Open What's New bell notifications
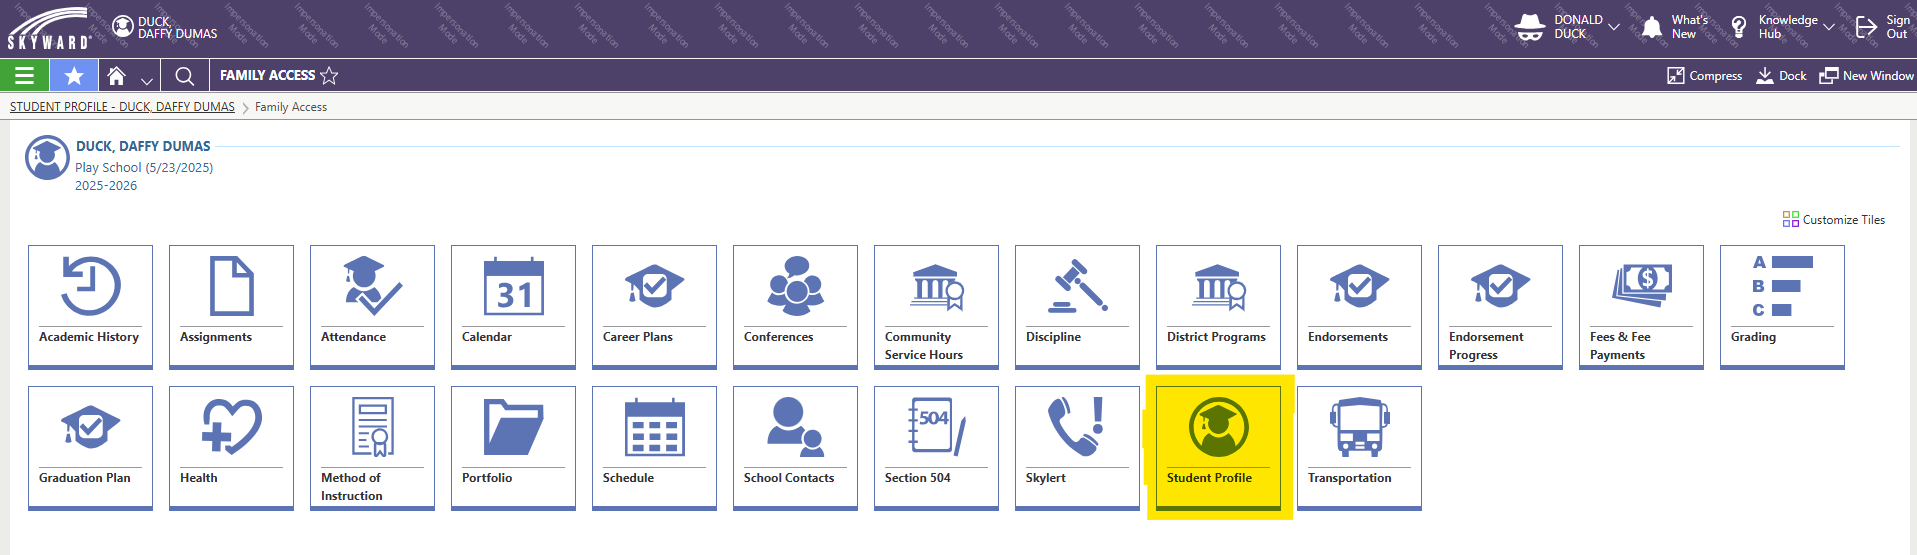 click(x=1672, y=27)
